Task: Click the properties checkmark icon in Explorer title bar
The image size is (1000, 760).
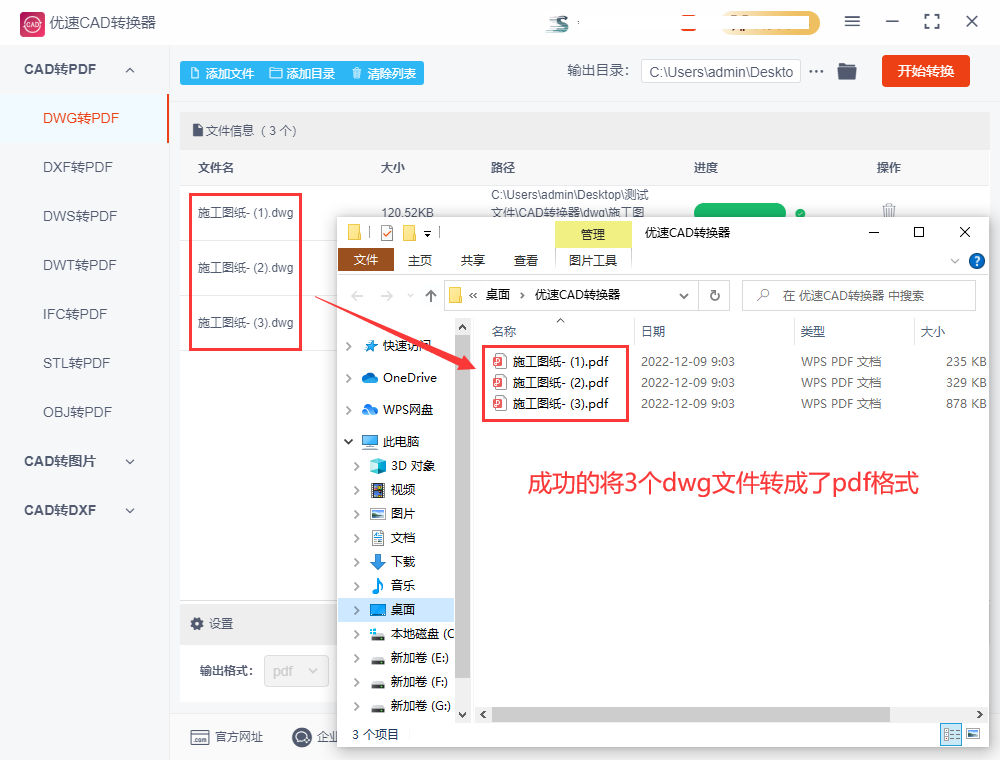Action: (386, 233)
